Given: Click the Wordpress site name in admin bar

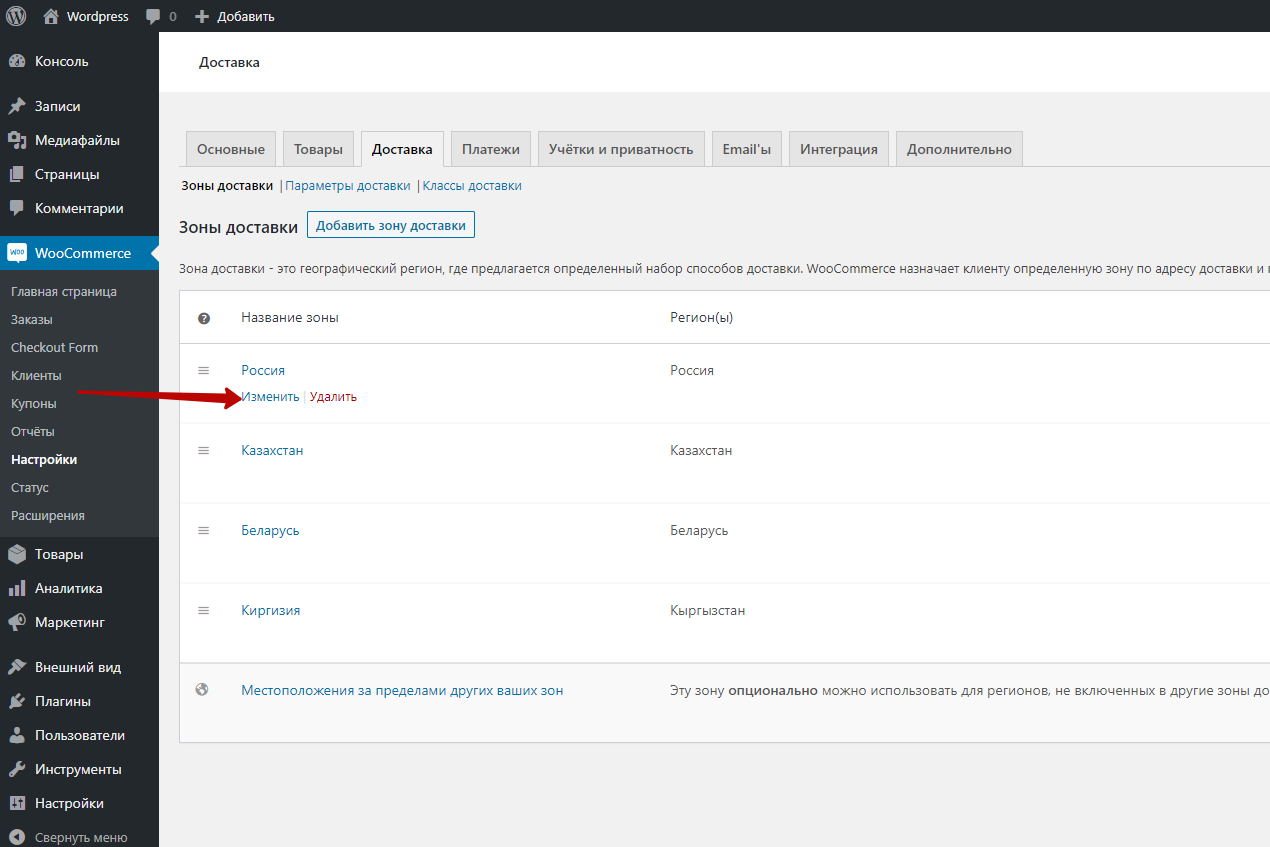Looking at the screenshot, I should [98, 16].
